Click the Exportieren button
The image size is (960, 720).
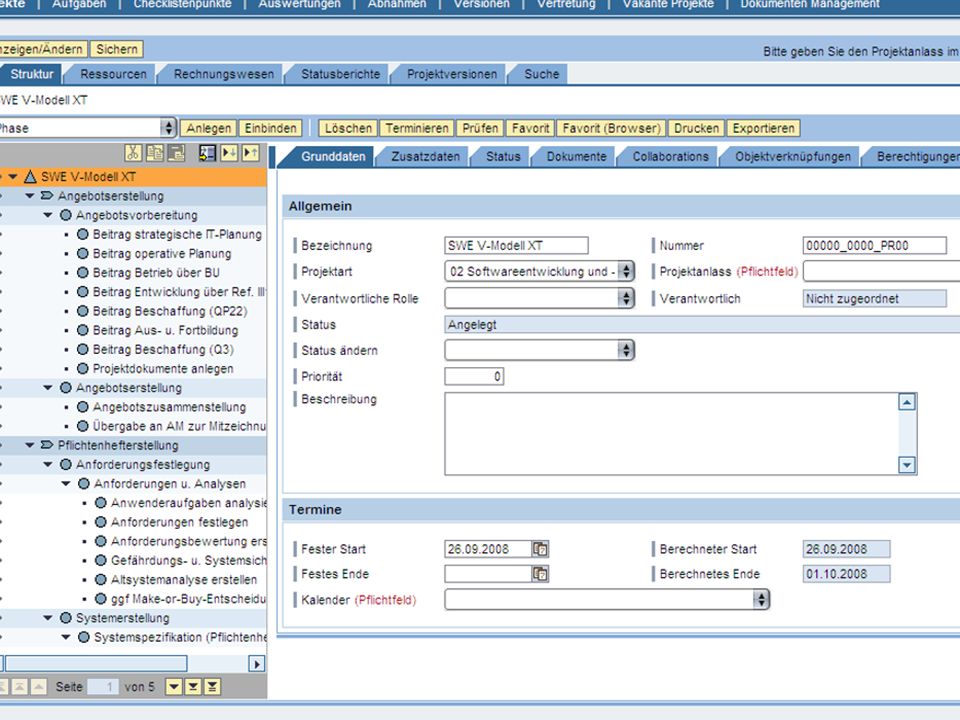[763, 128]
